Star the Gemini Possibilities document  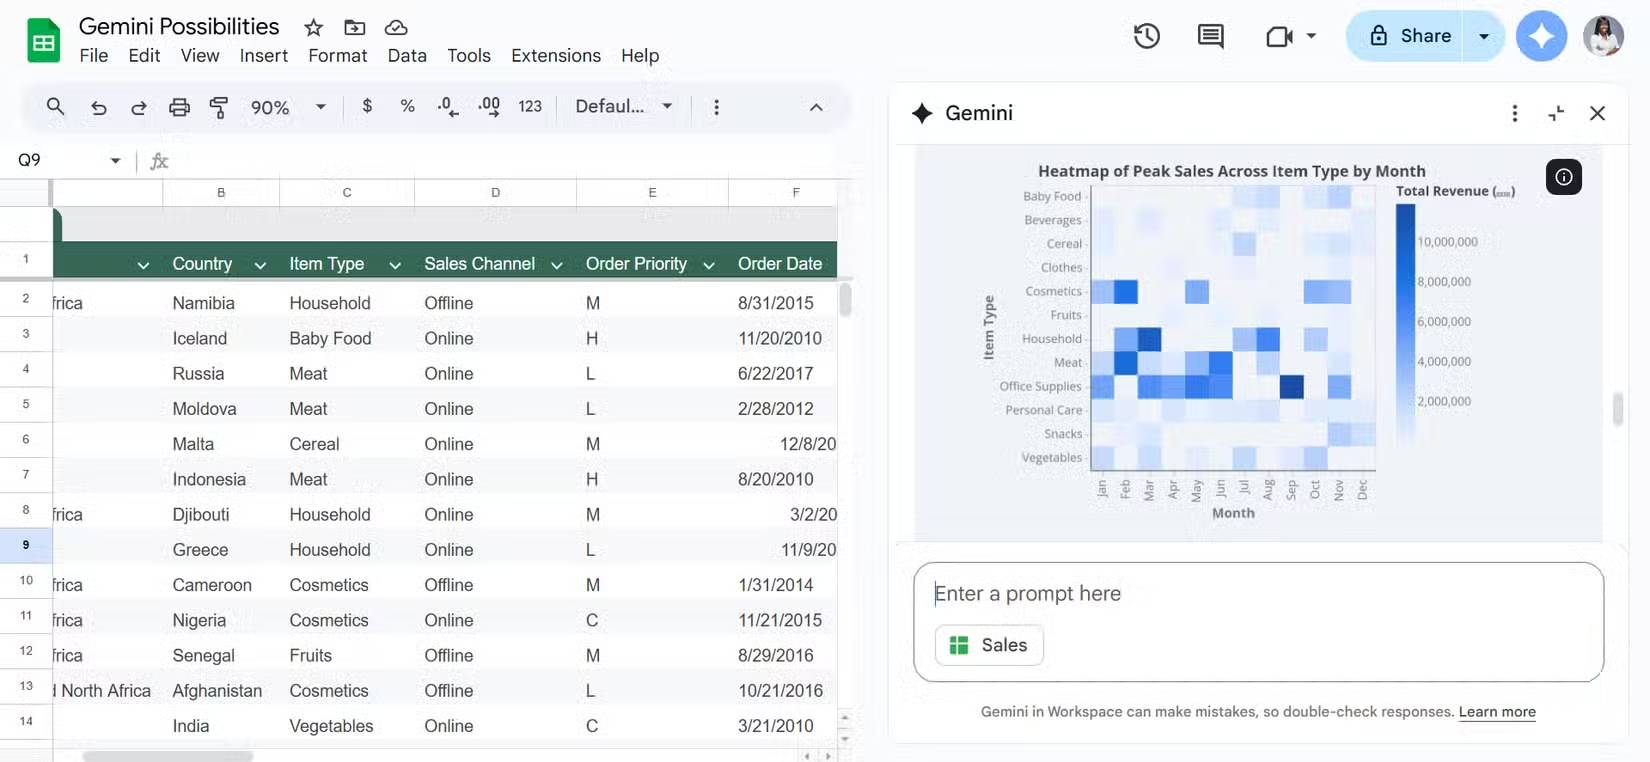pos(314,27)
